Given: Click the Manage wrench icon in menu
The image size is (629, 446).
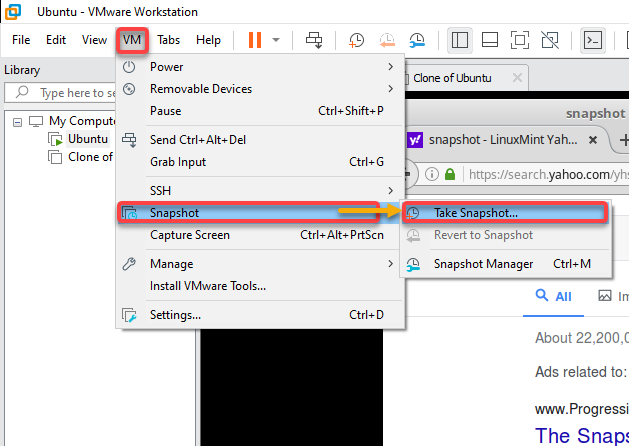Looking at the screenshot, I should pyautogui.click(x=129, y=264).
